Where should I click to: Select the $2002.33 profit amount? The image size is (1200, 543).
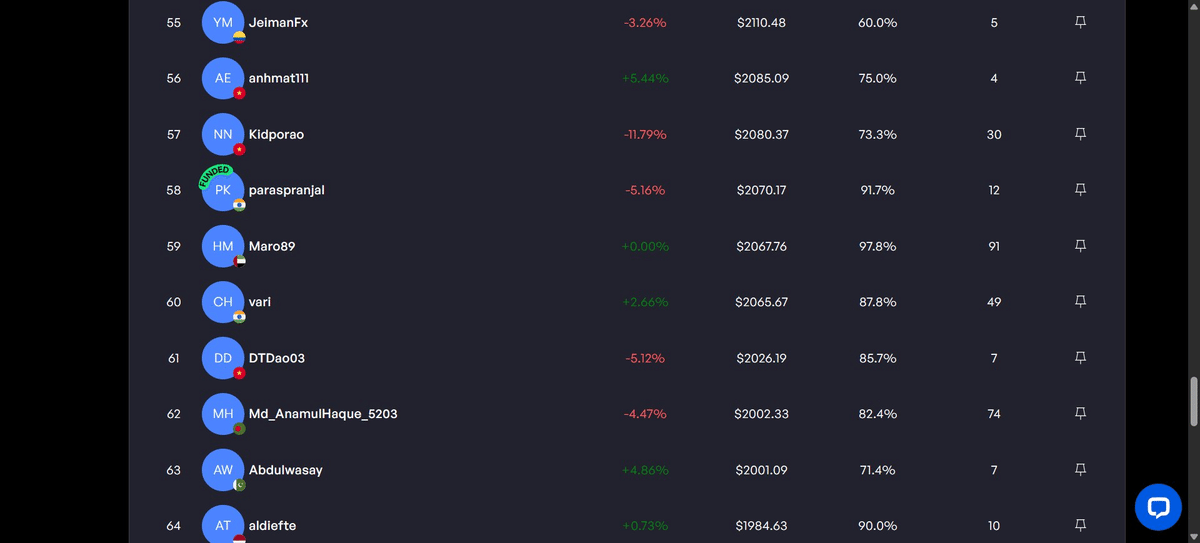click(761, 414)
